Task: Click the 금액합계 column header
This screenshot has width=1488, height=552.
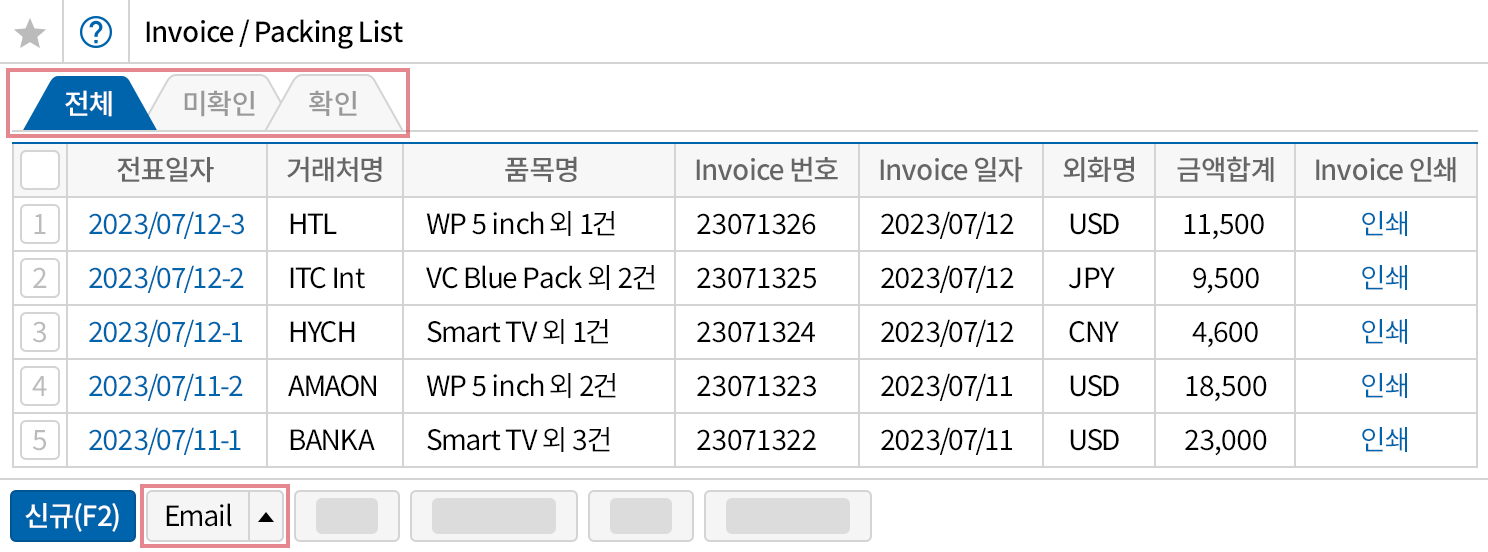Action: pyautogui.click(x=1226, y=171)
